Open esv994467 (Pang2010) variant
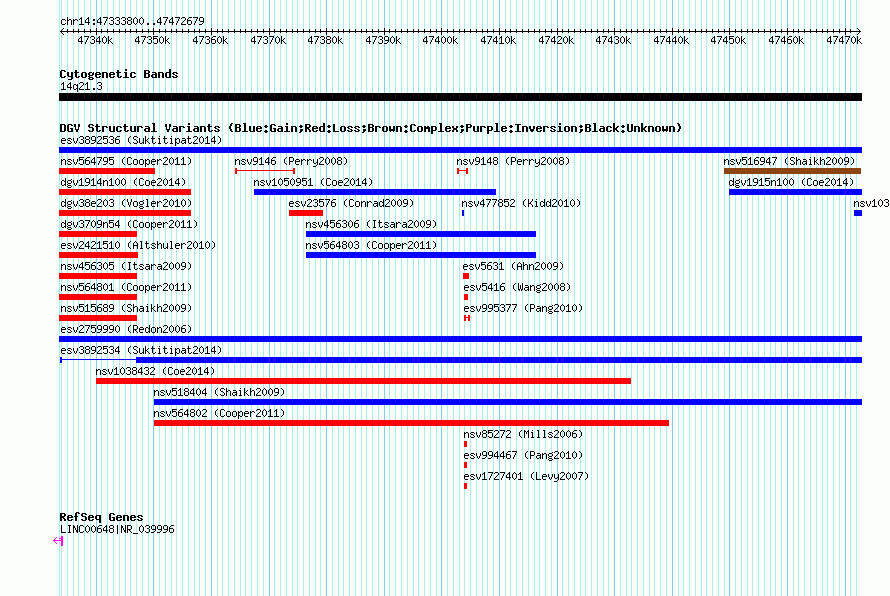Image resolution: width=890 pixels, height=596 pixels. tap(523, 455)
